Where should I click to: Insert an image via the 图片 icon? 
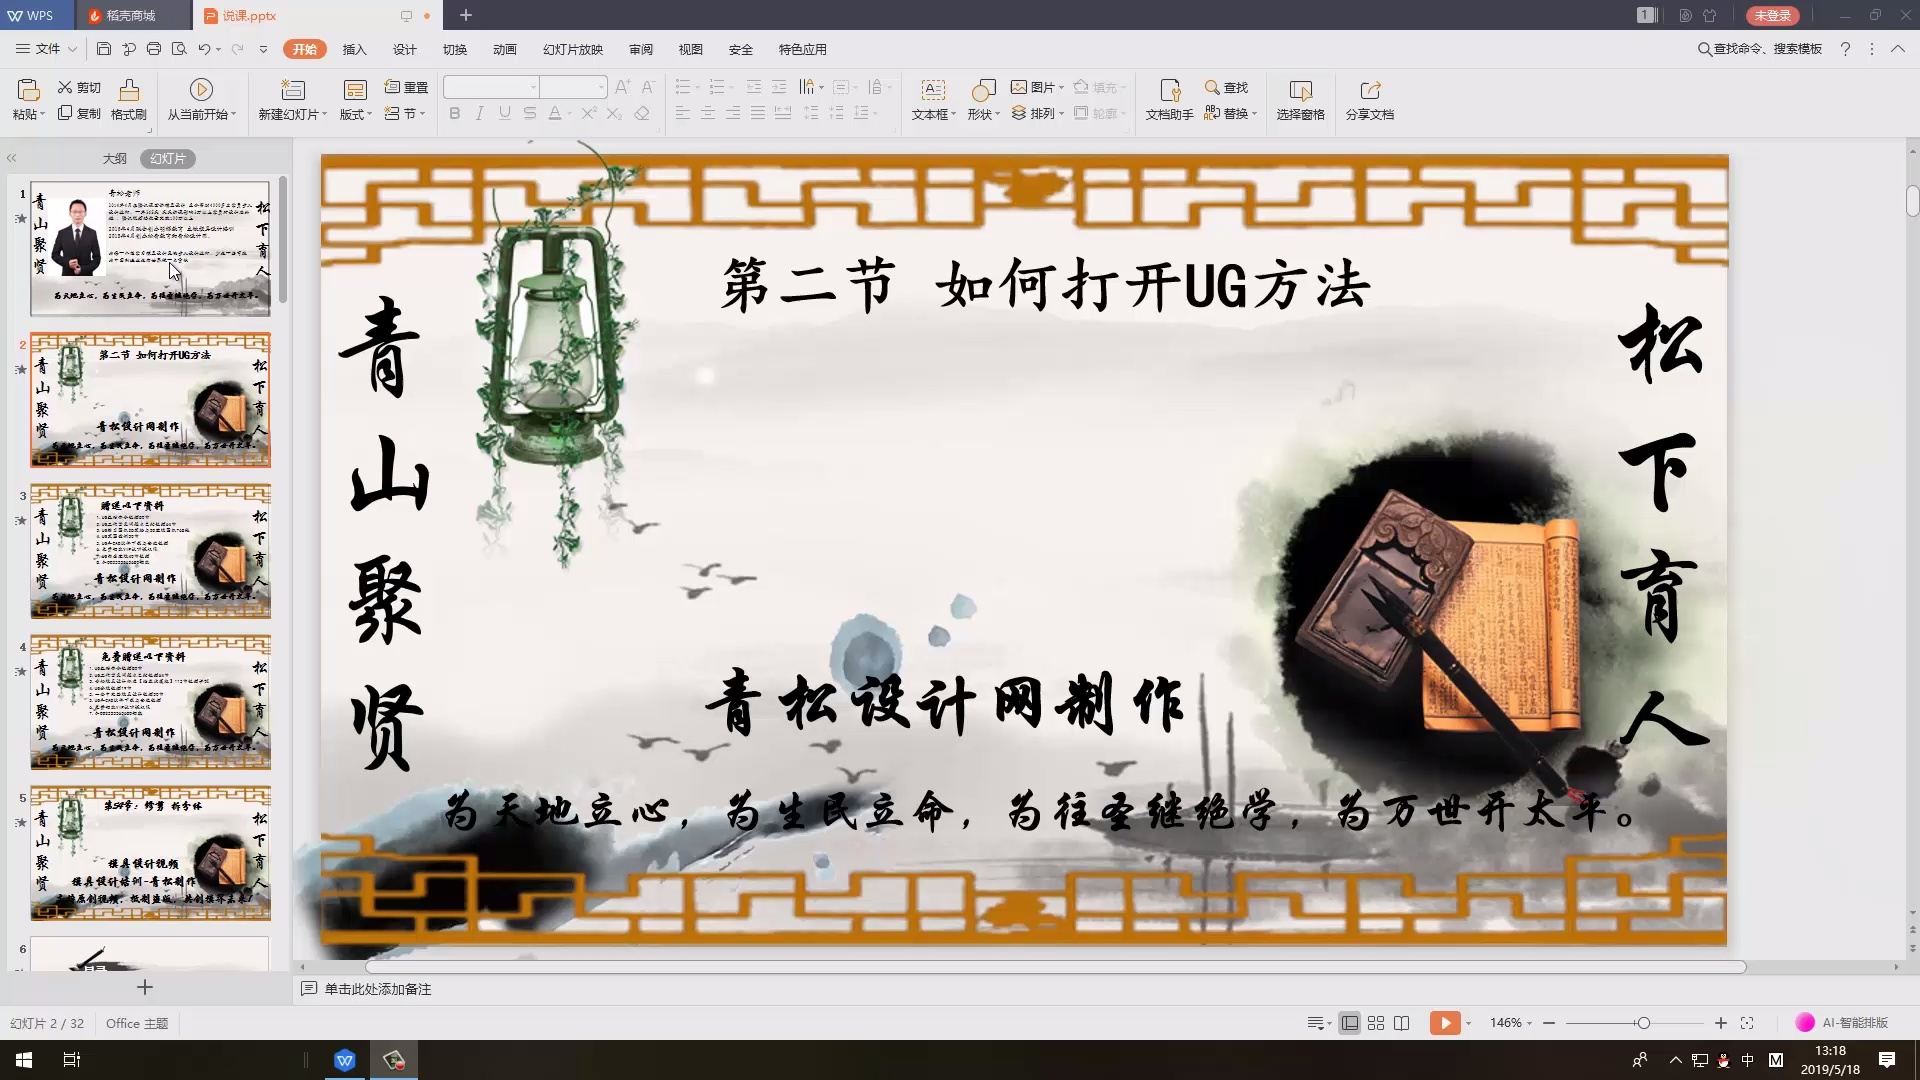click(x=1035, y=87)
